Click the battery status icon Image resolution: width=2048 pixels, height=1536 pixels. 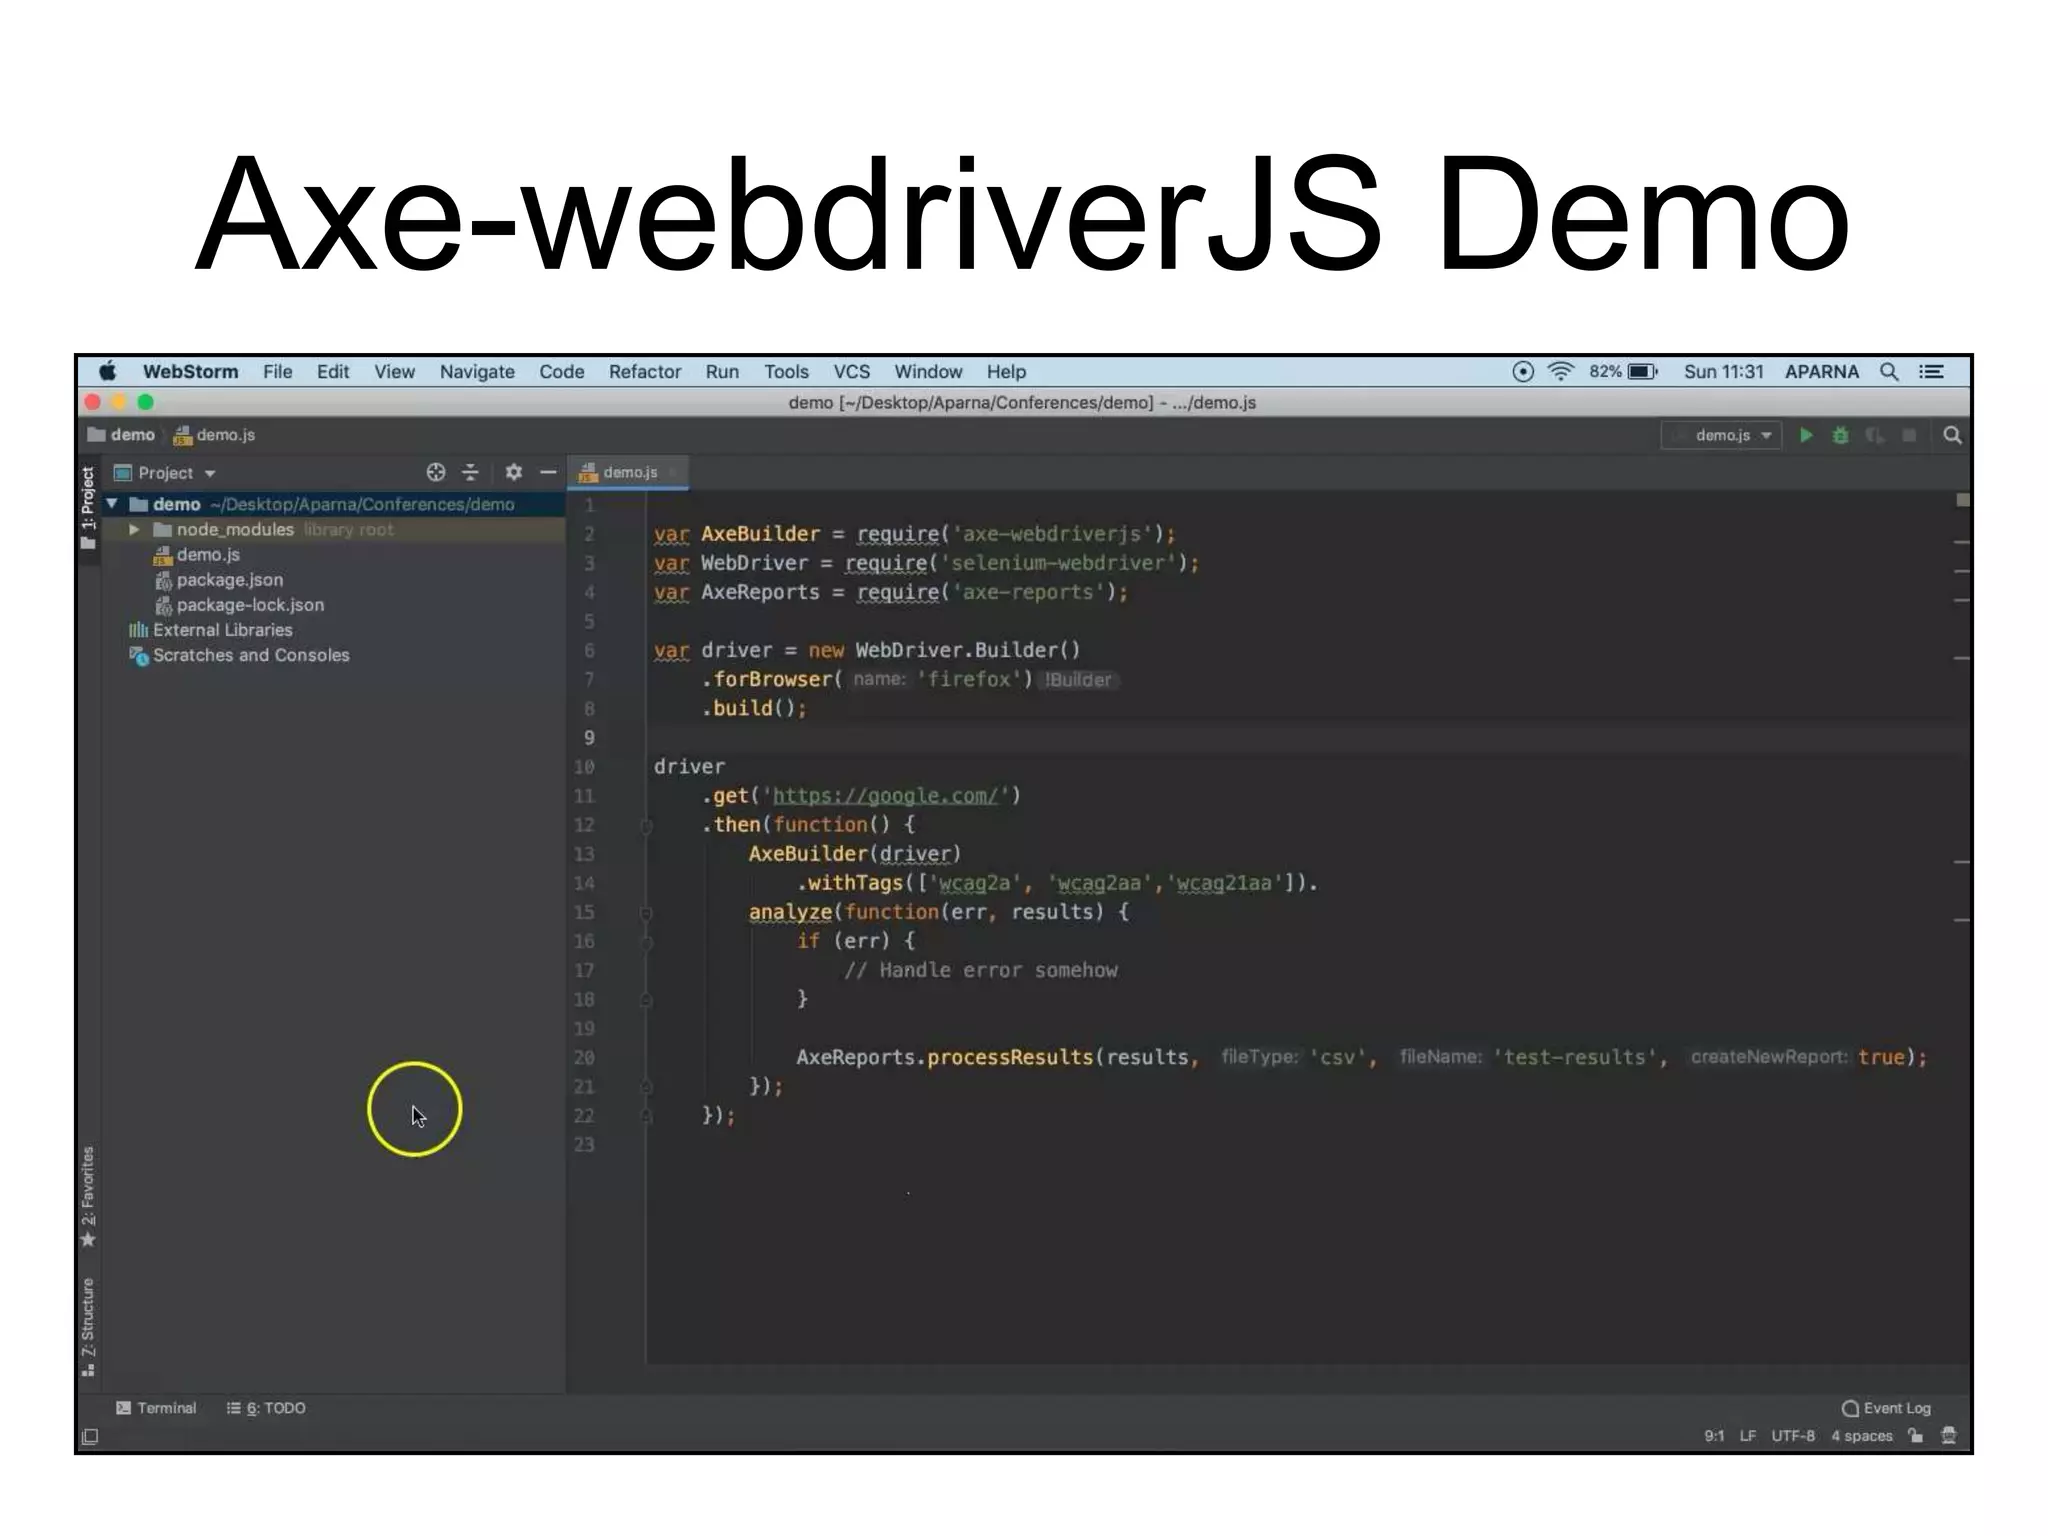click(x=1642, y=372)
